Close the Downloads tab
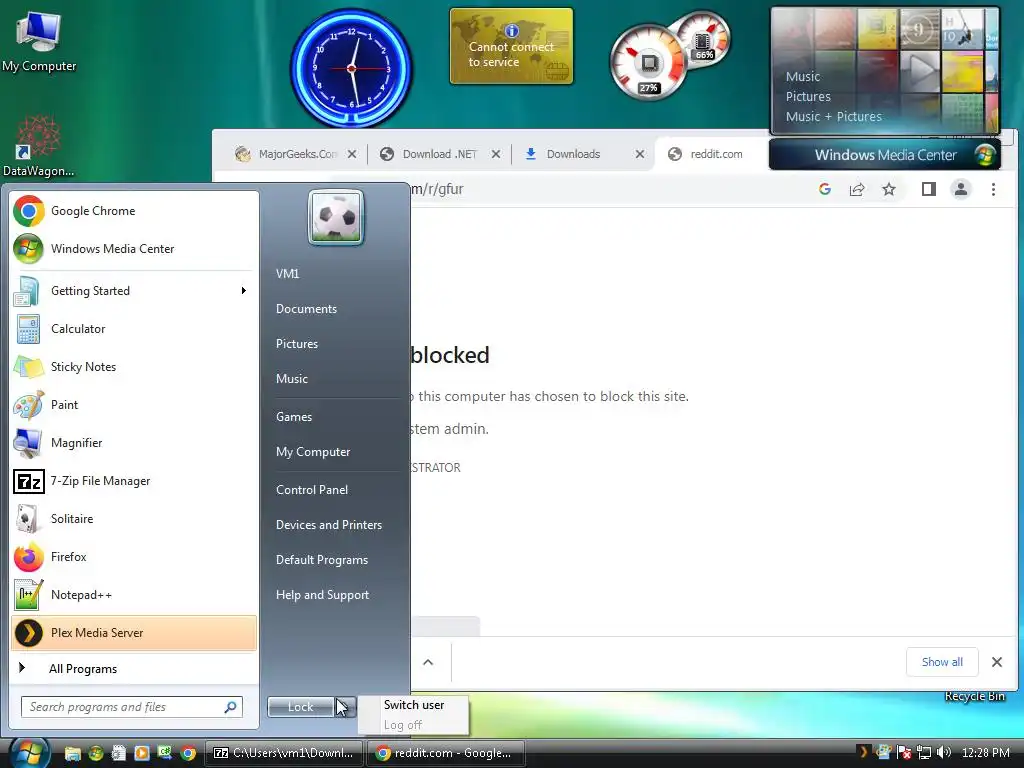The width and height of the screenshot is (1024, 768). tap(640, 154)
